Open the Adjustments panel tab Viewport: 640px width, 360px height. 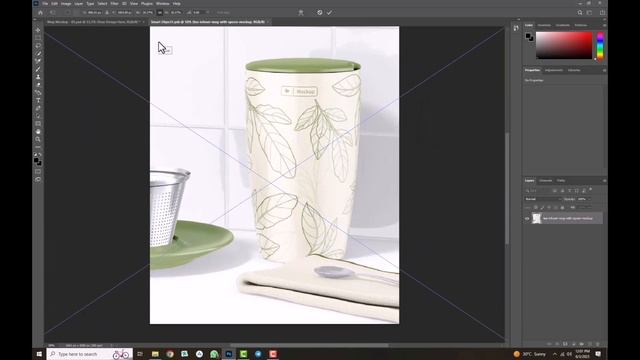click(553, 70)
